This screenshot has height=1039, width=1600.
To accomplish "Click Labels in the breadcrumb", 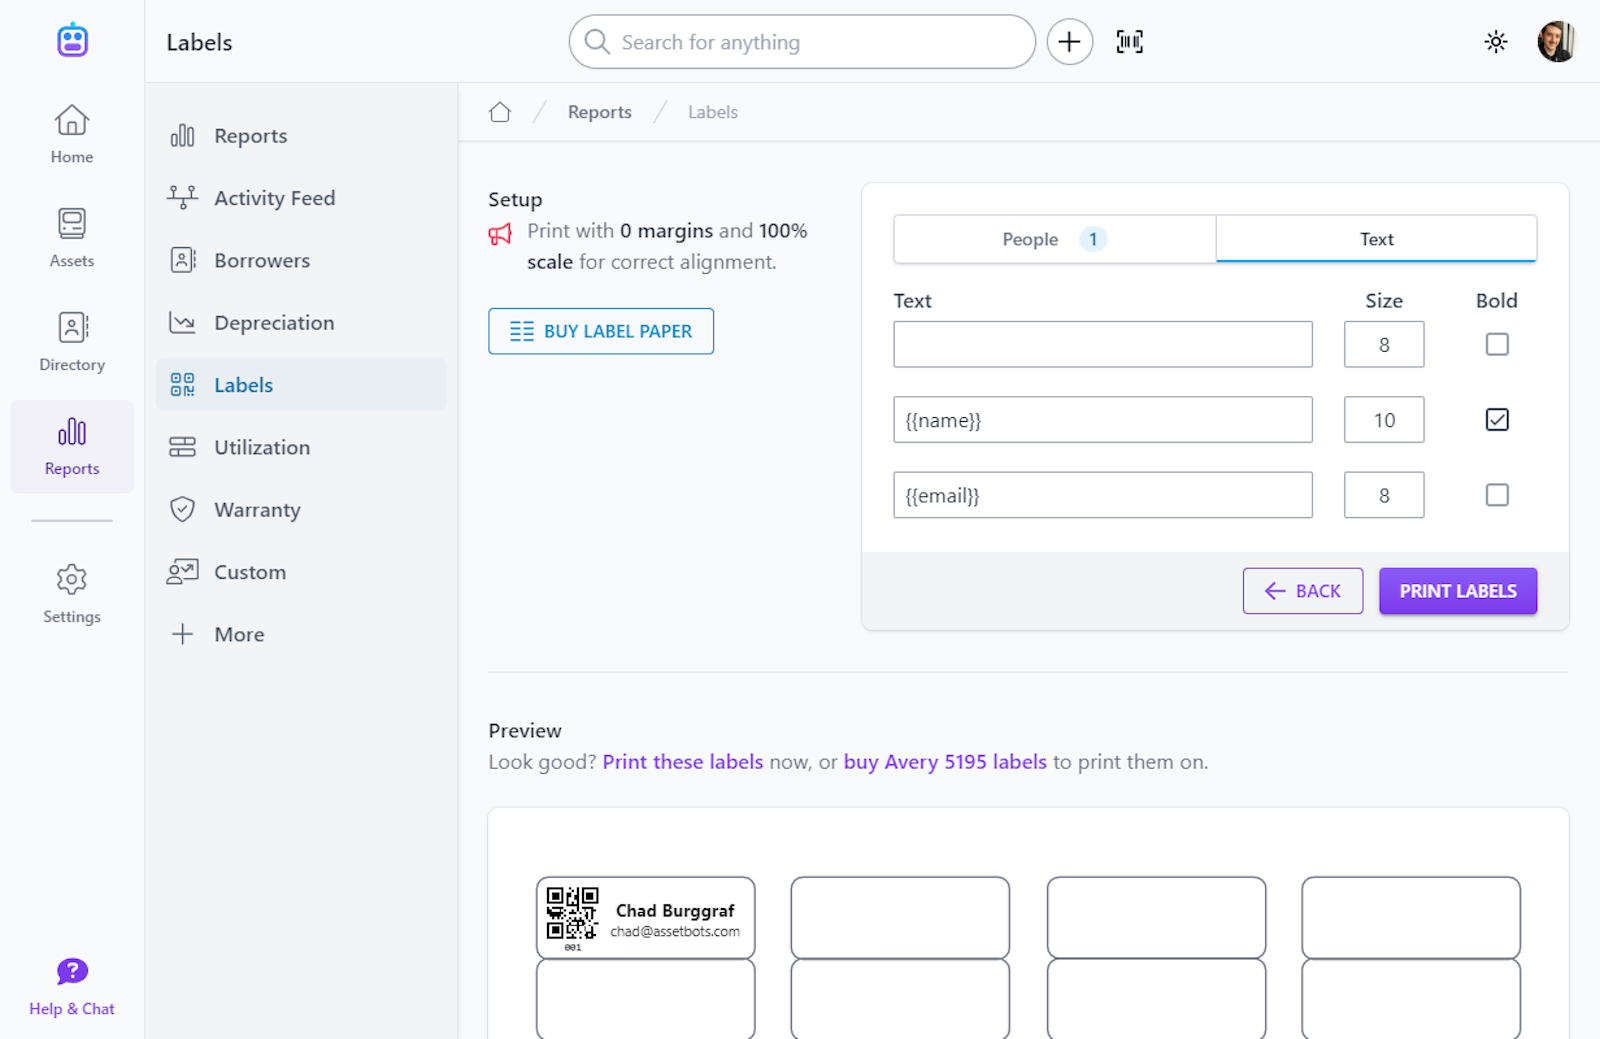I will click(x=713, y=112).
